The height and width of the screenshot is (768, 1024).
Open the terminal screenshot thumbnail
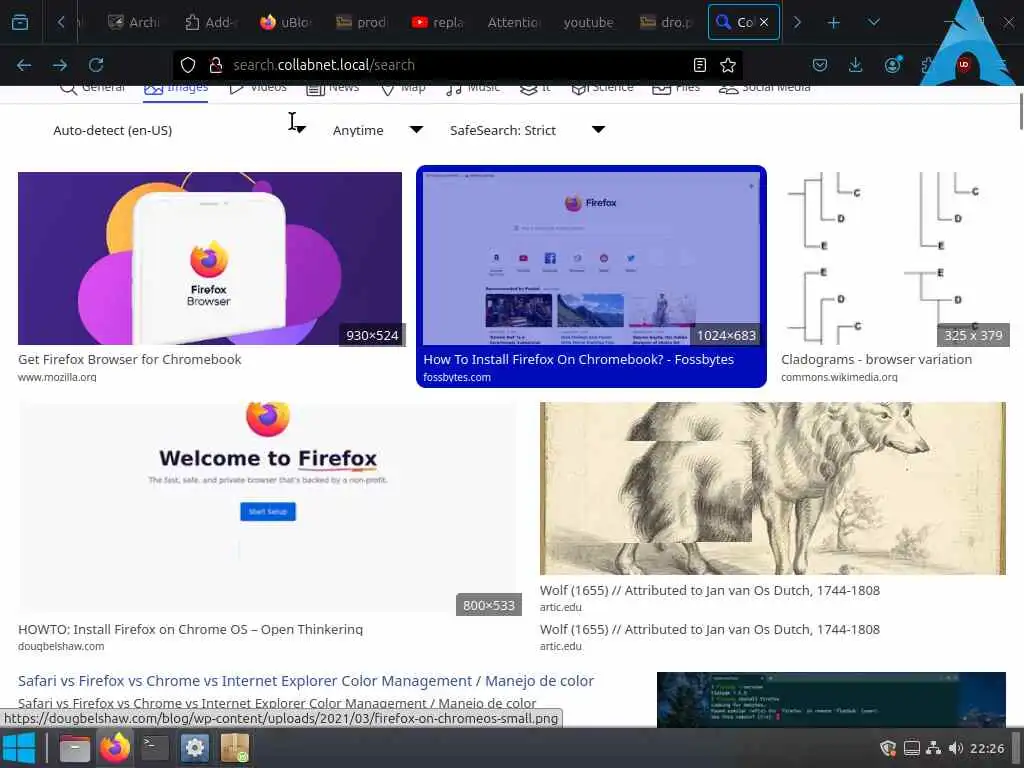831,699
